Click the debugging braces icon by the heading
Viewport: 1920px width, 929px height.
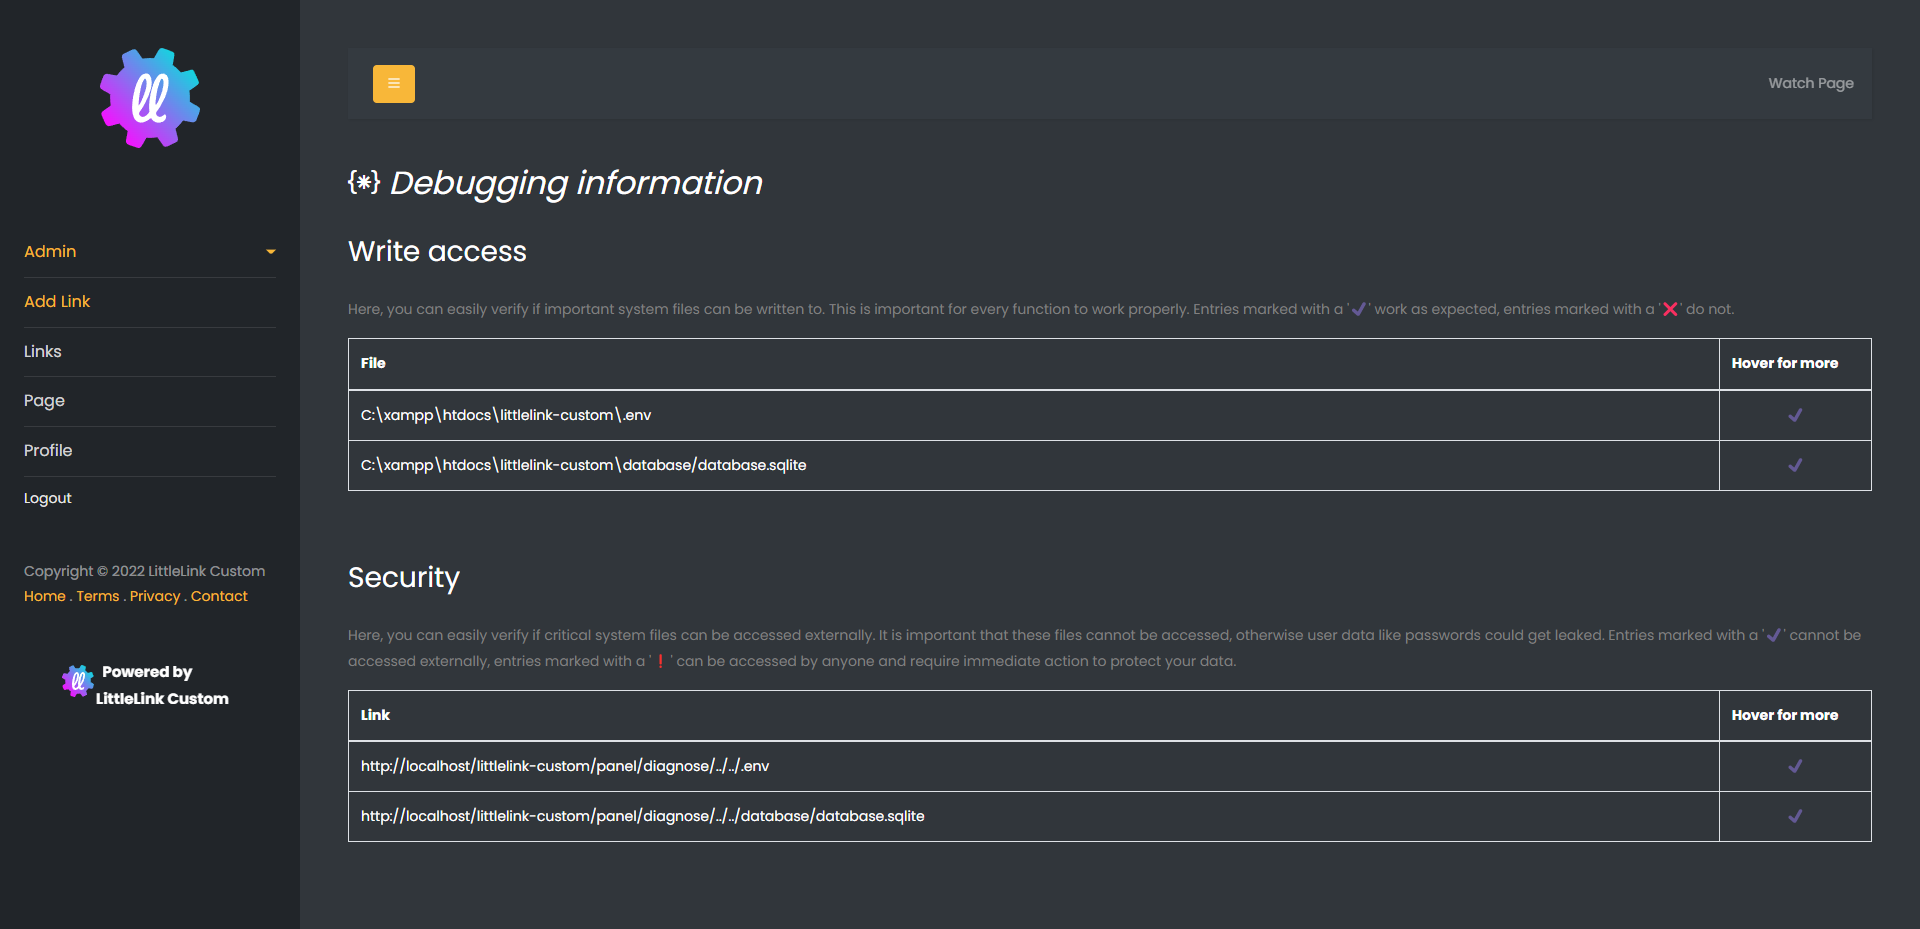tap(364, 182)
